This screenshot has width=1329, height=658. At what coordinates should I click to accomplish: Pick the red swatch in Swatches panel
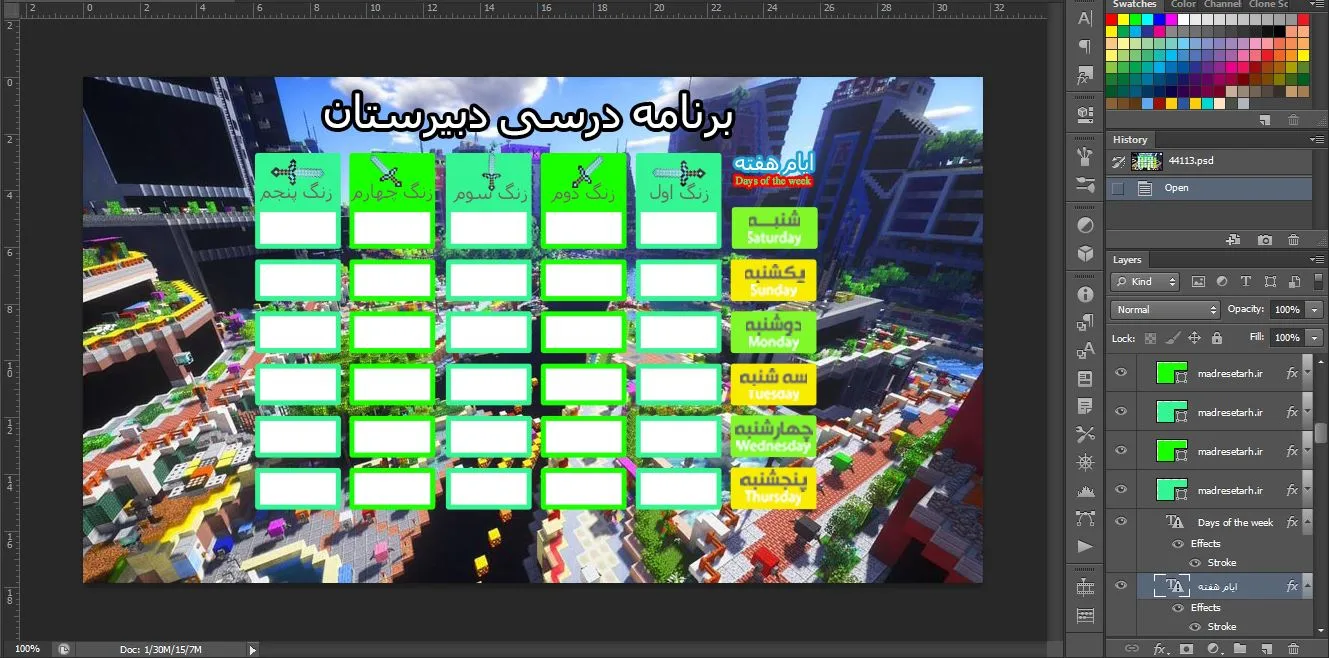[x=1112, y=19]
